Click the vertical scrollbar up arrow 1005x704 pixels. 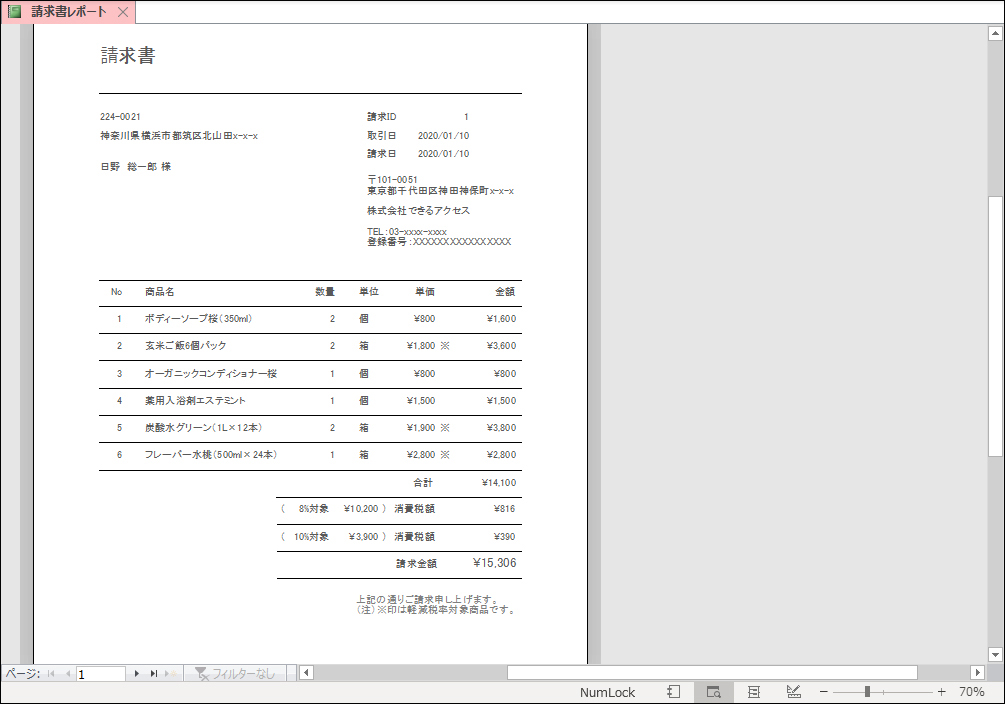click(x=995, y=33)
